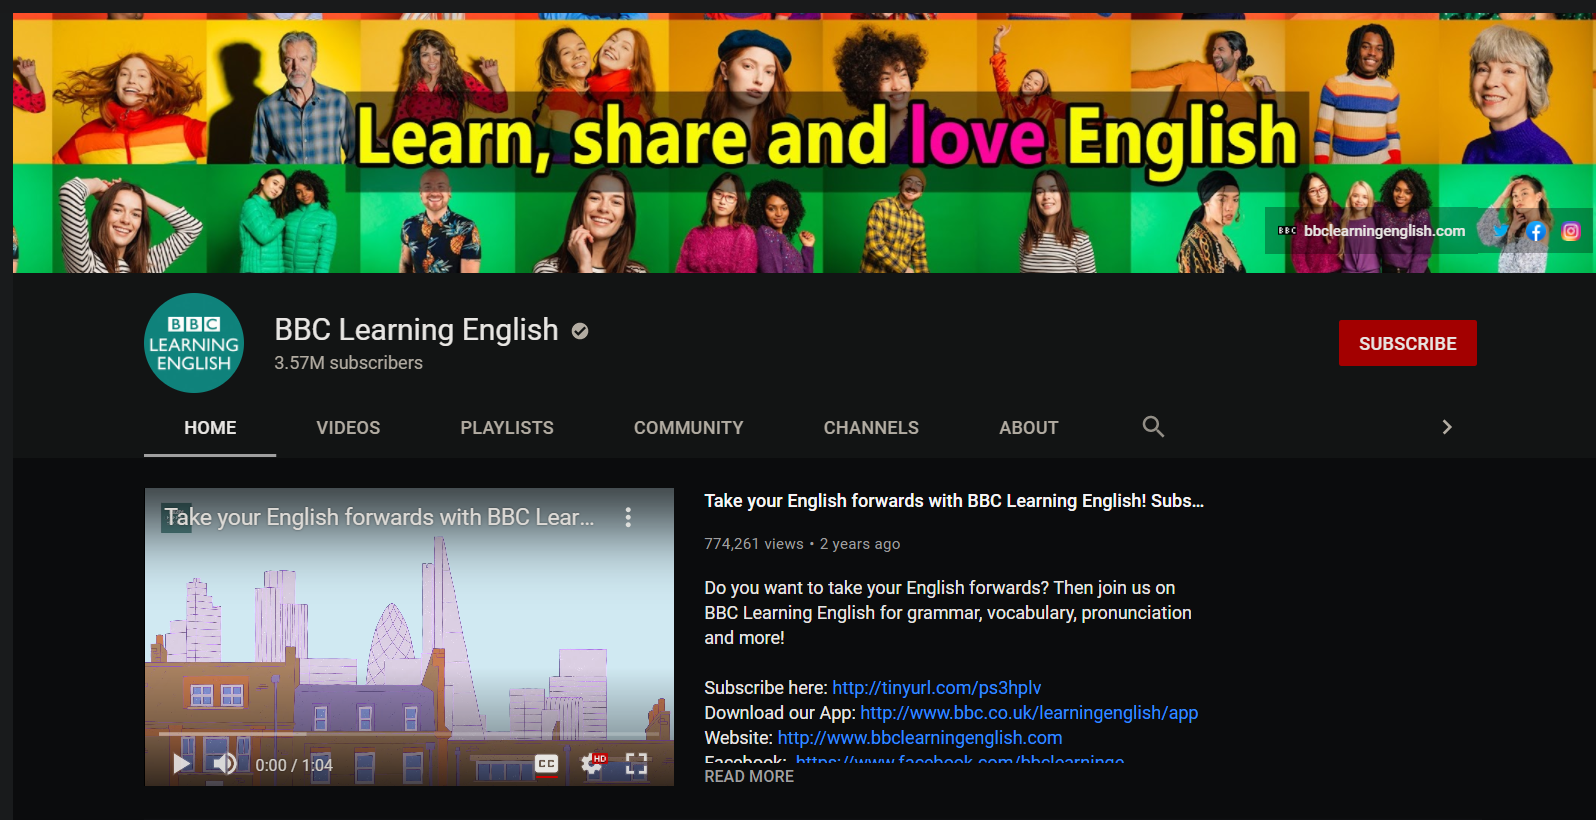The height and width of the screenshot is (820, 1596).
Task: Open the tinyurl.com/ps3hplv subscribe link
Action: [x=937, y=688]
